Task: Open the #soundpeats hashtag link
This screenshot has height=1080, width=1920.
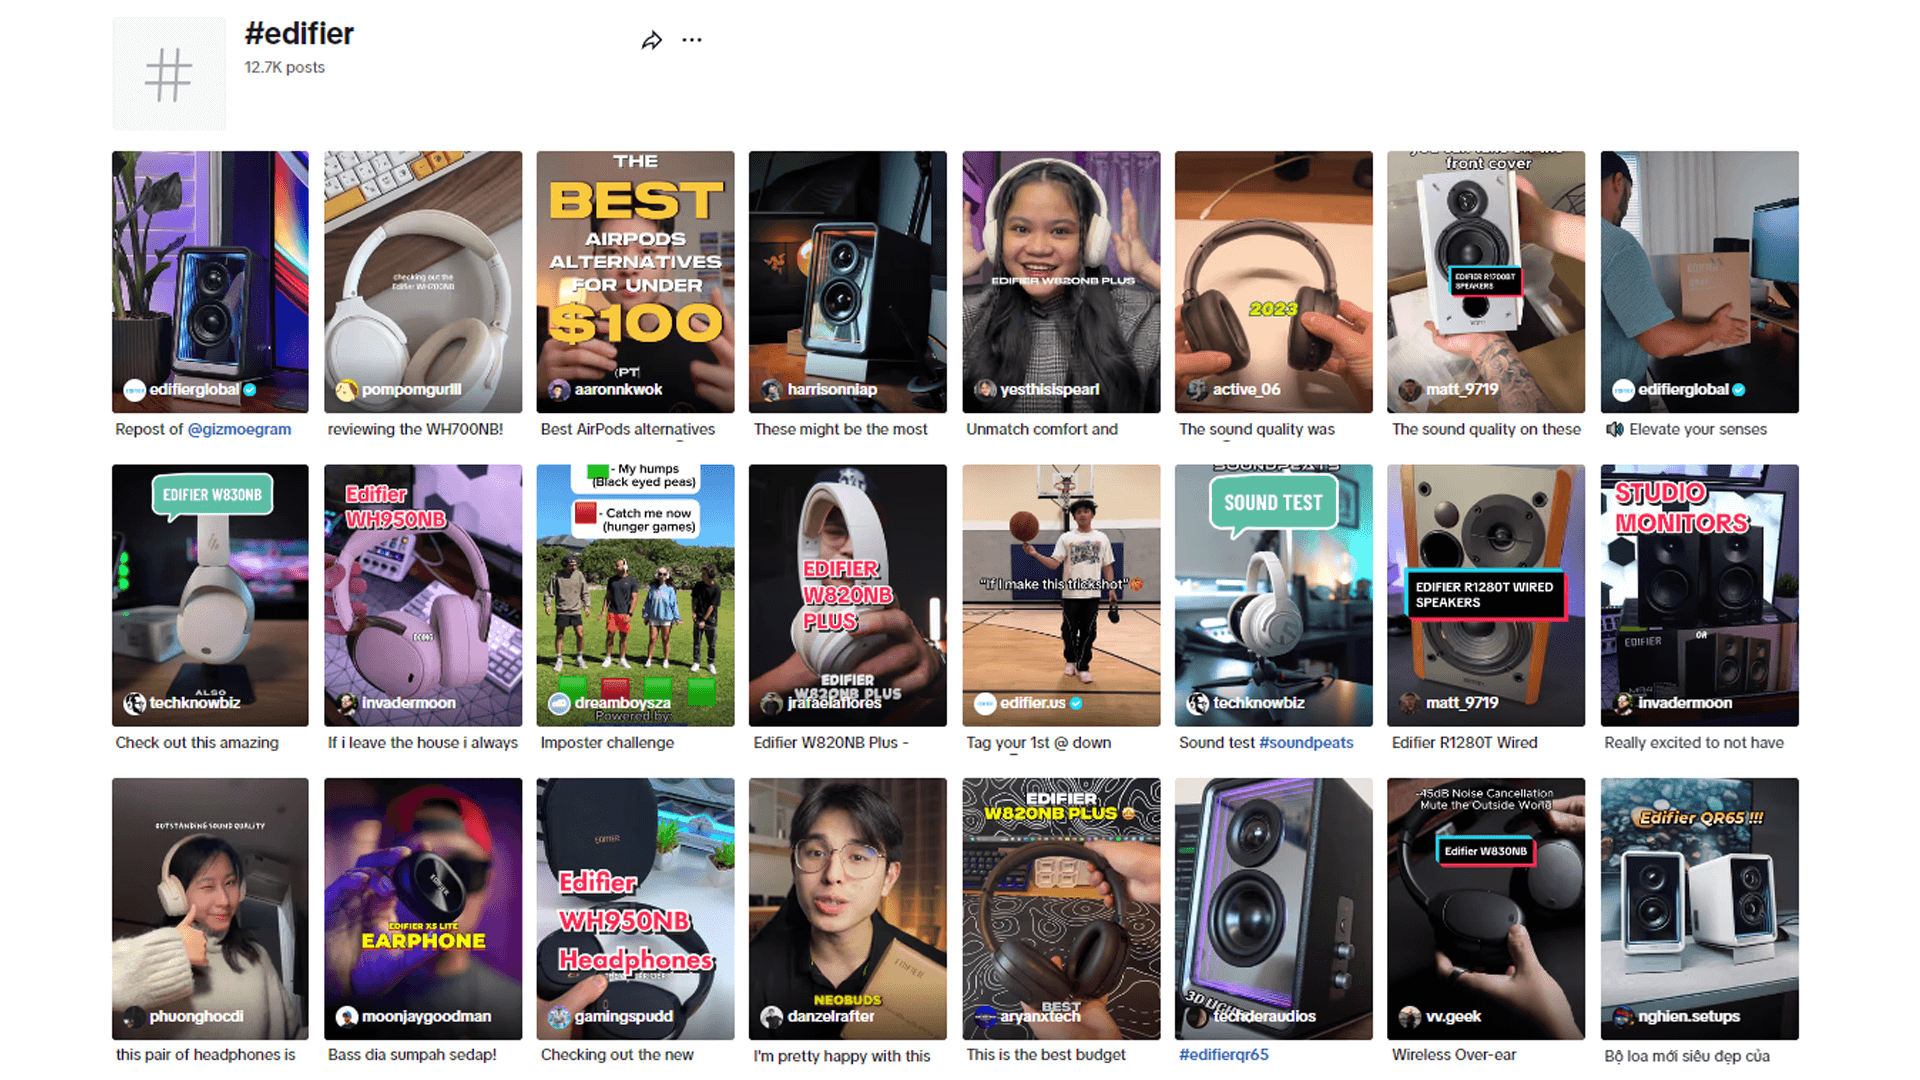Action: (1306, 742)
